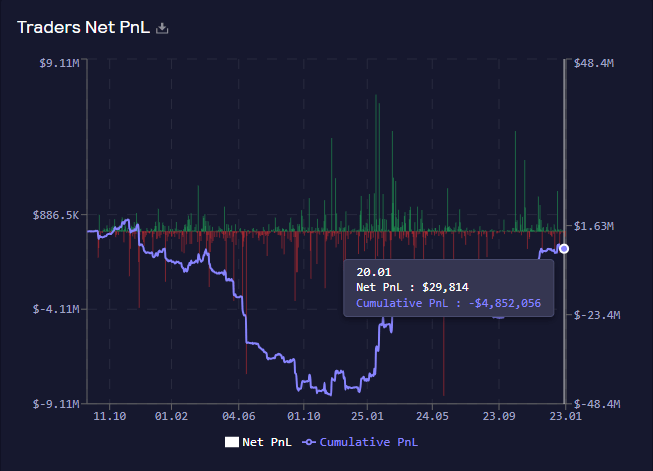Click the $-23.4M right axis label
The image size is (653, 471).
pos(597,315)
